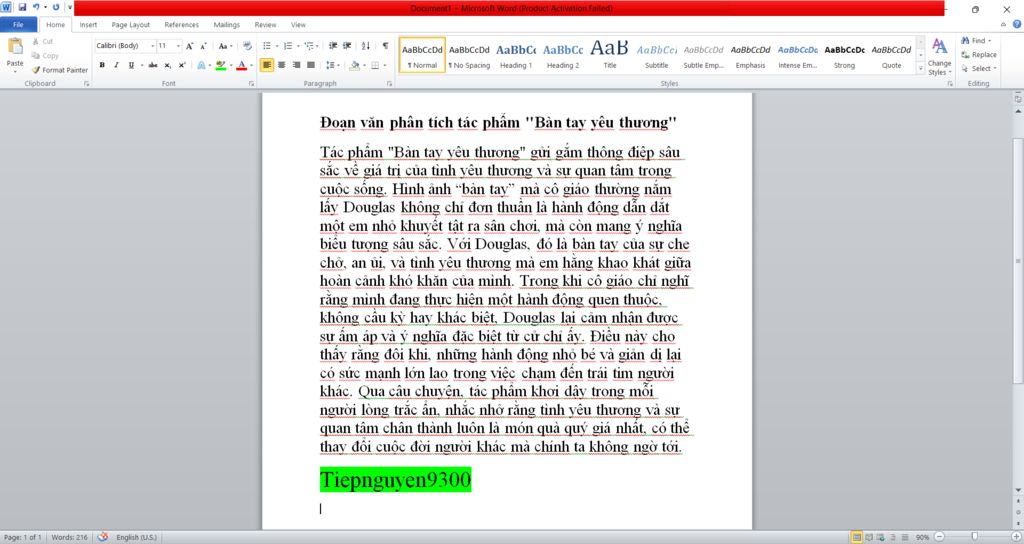Decrease the paragraph indent
This screenshot has width=1024, height=544.
coord(333,46)
